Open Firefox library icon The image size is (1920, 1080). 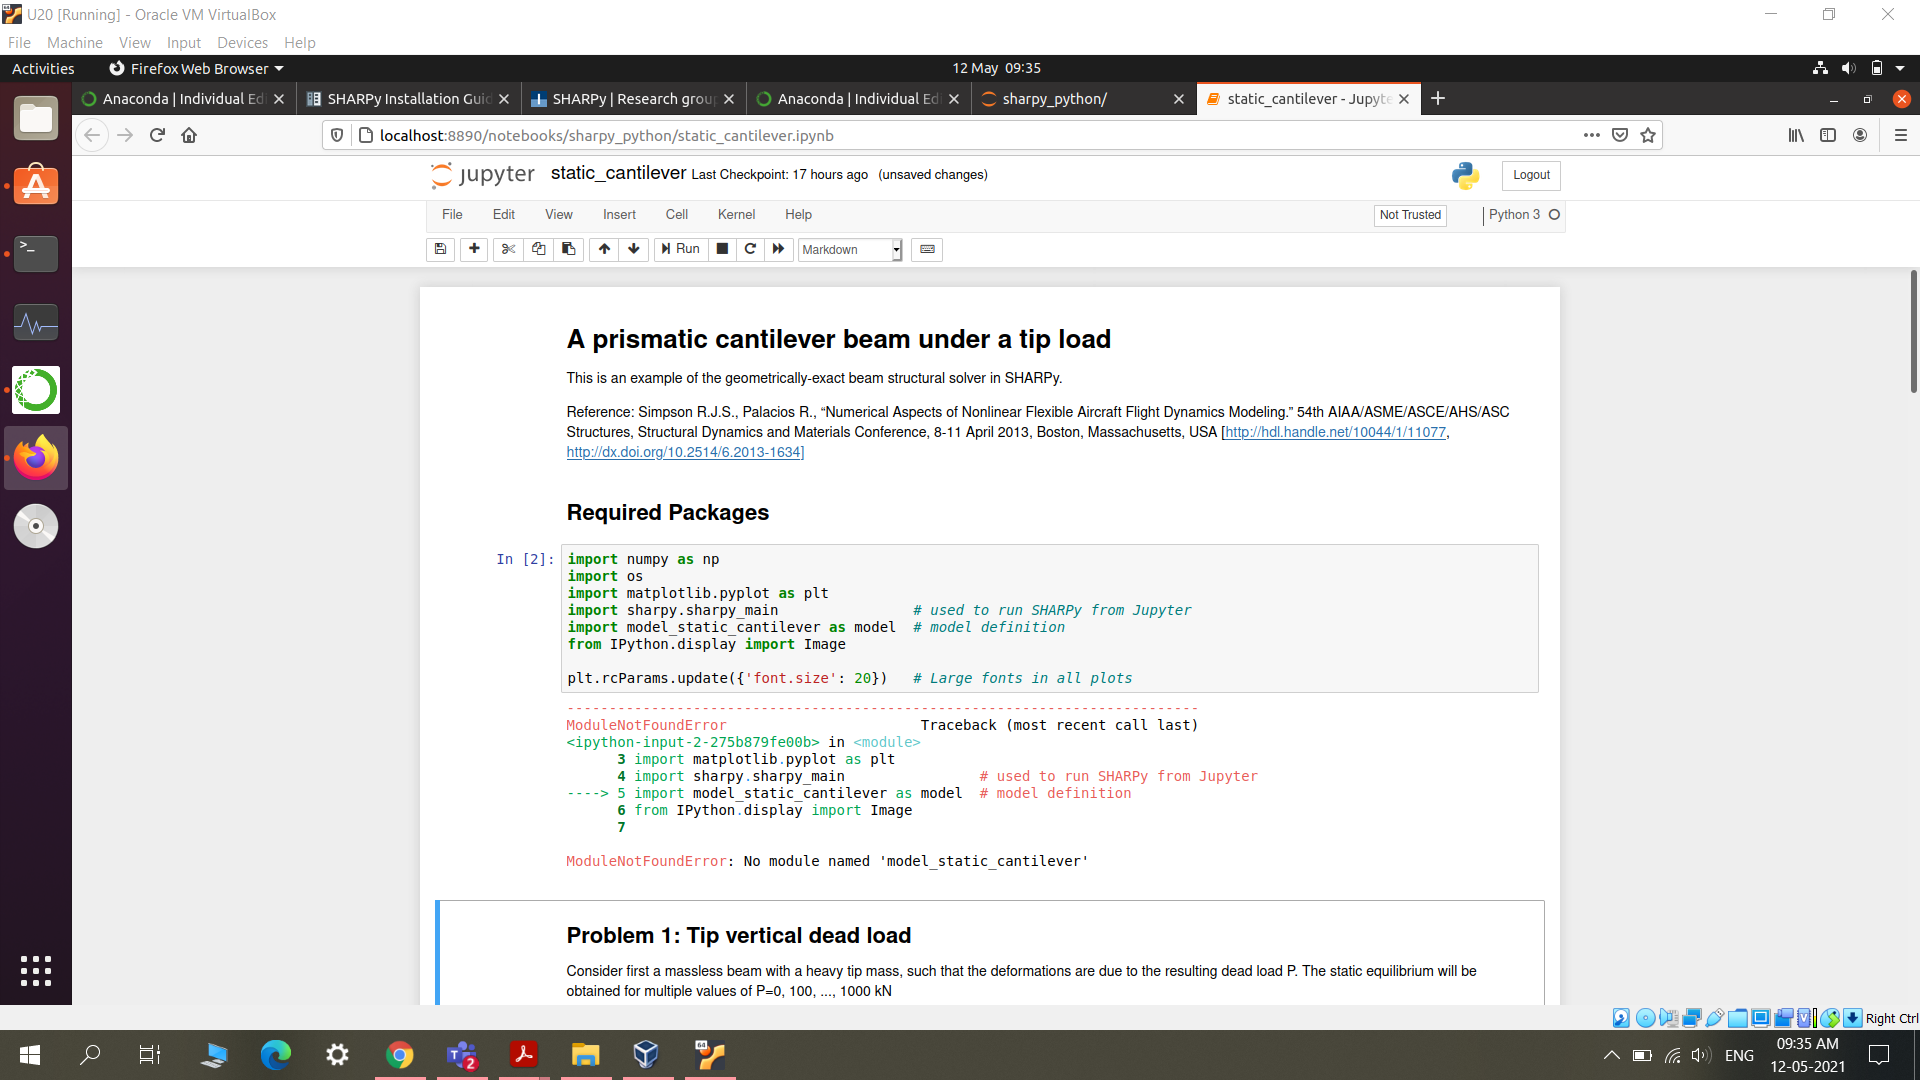(1796, 135)
